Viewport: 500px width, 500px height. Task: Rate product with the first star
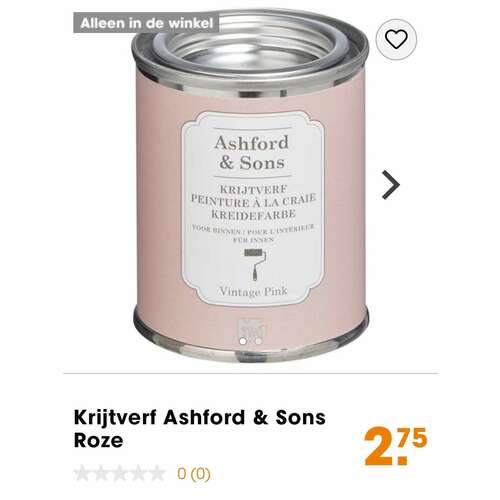pos(82,473)
